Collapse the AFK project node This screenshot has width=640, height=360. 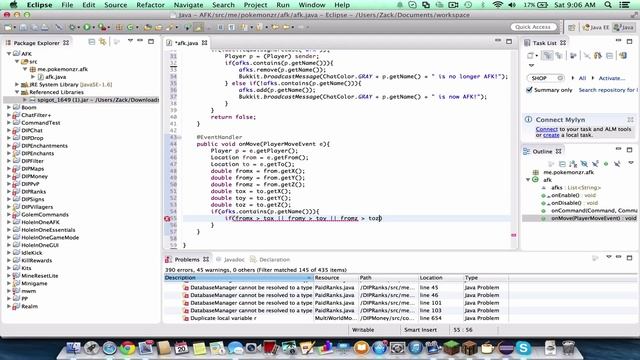tap(9, 53)
